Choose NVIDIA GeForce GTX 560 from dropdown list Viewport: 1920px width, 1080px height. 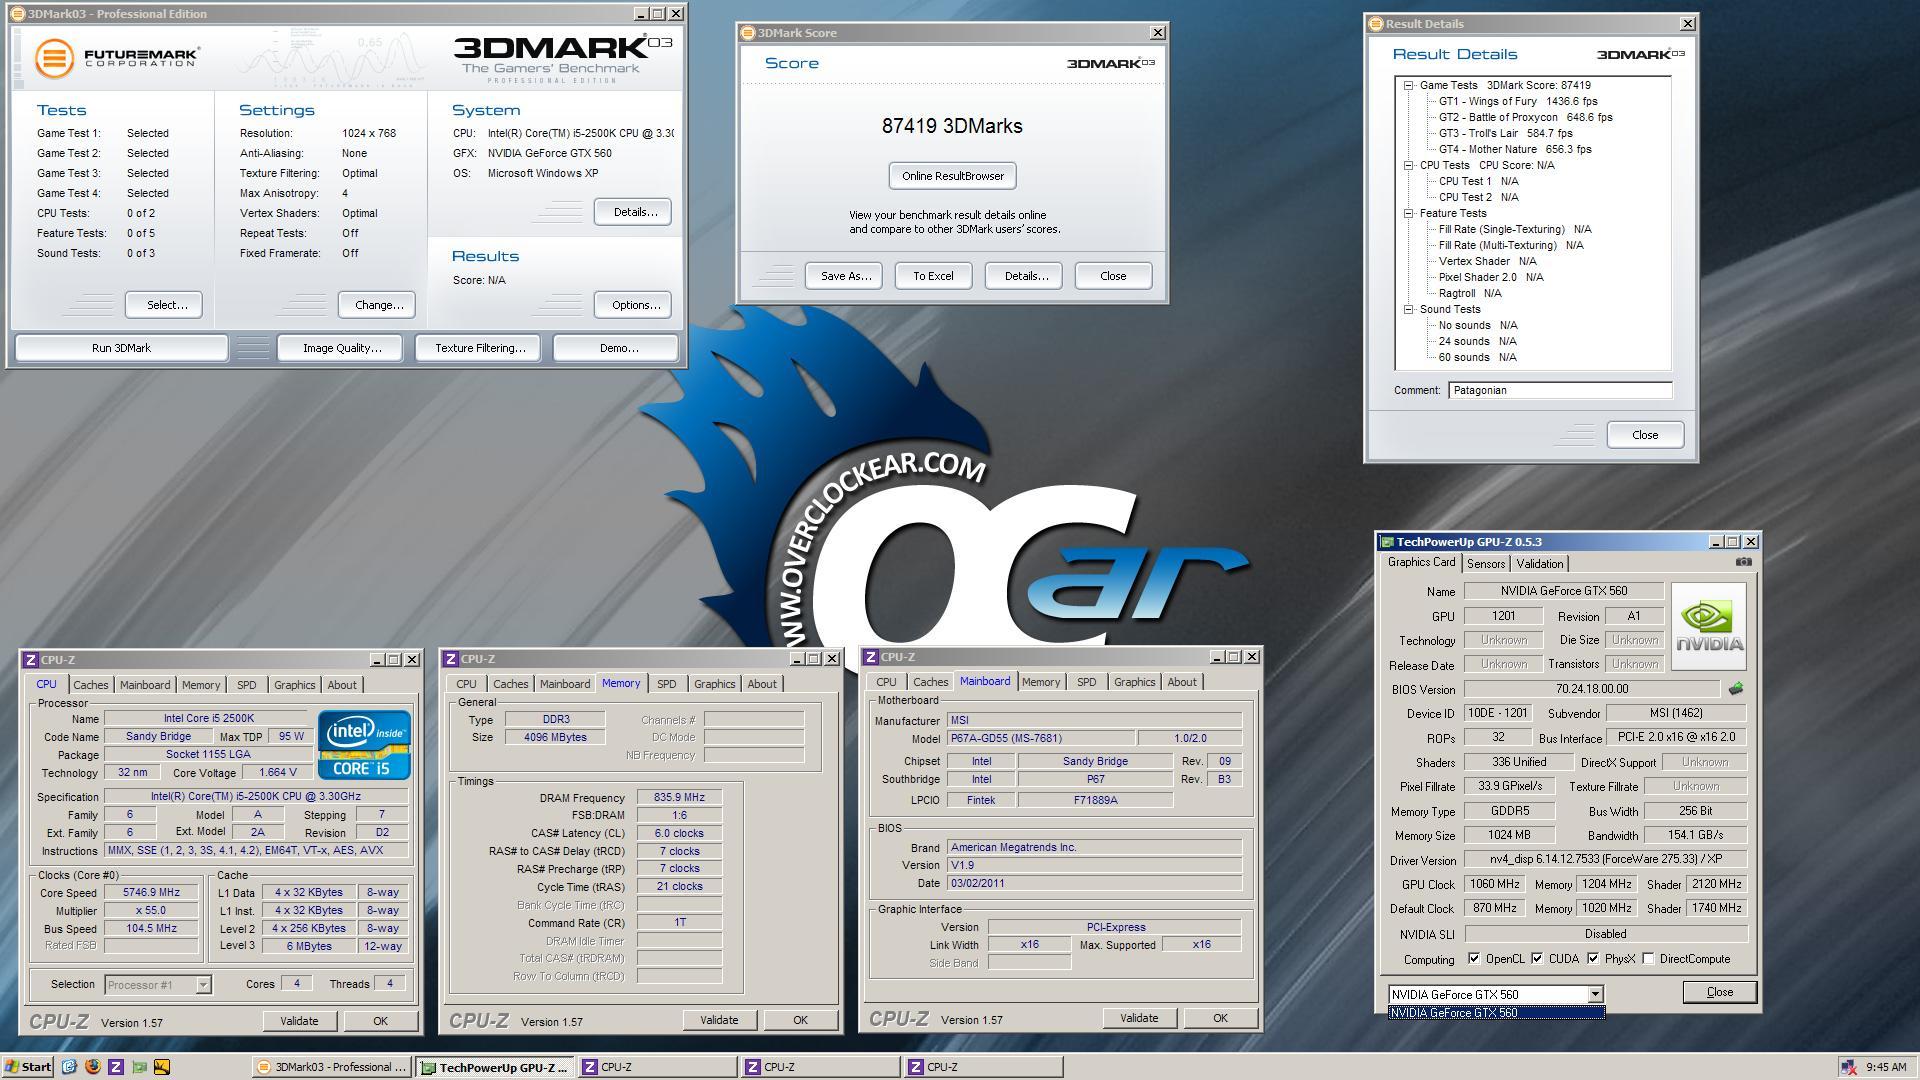point(1496,1012)
